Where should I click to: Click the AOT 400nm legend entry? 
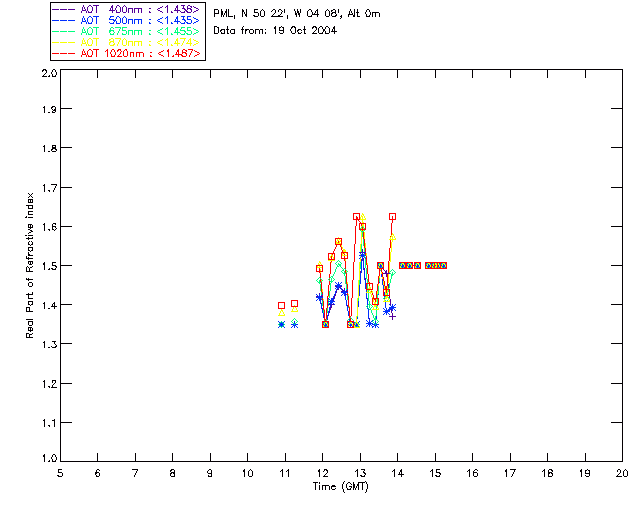coord(126,9)
